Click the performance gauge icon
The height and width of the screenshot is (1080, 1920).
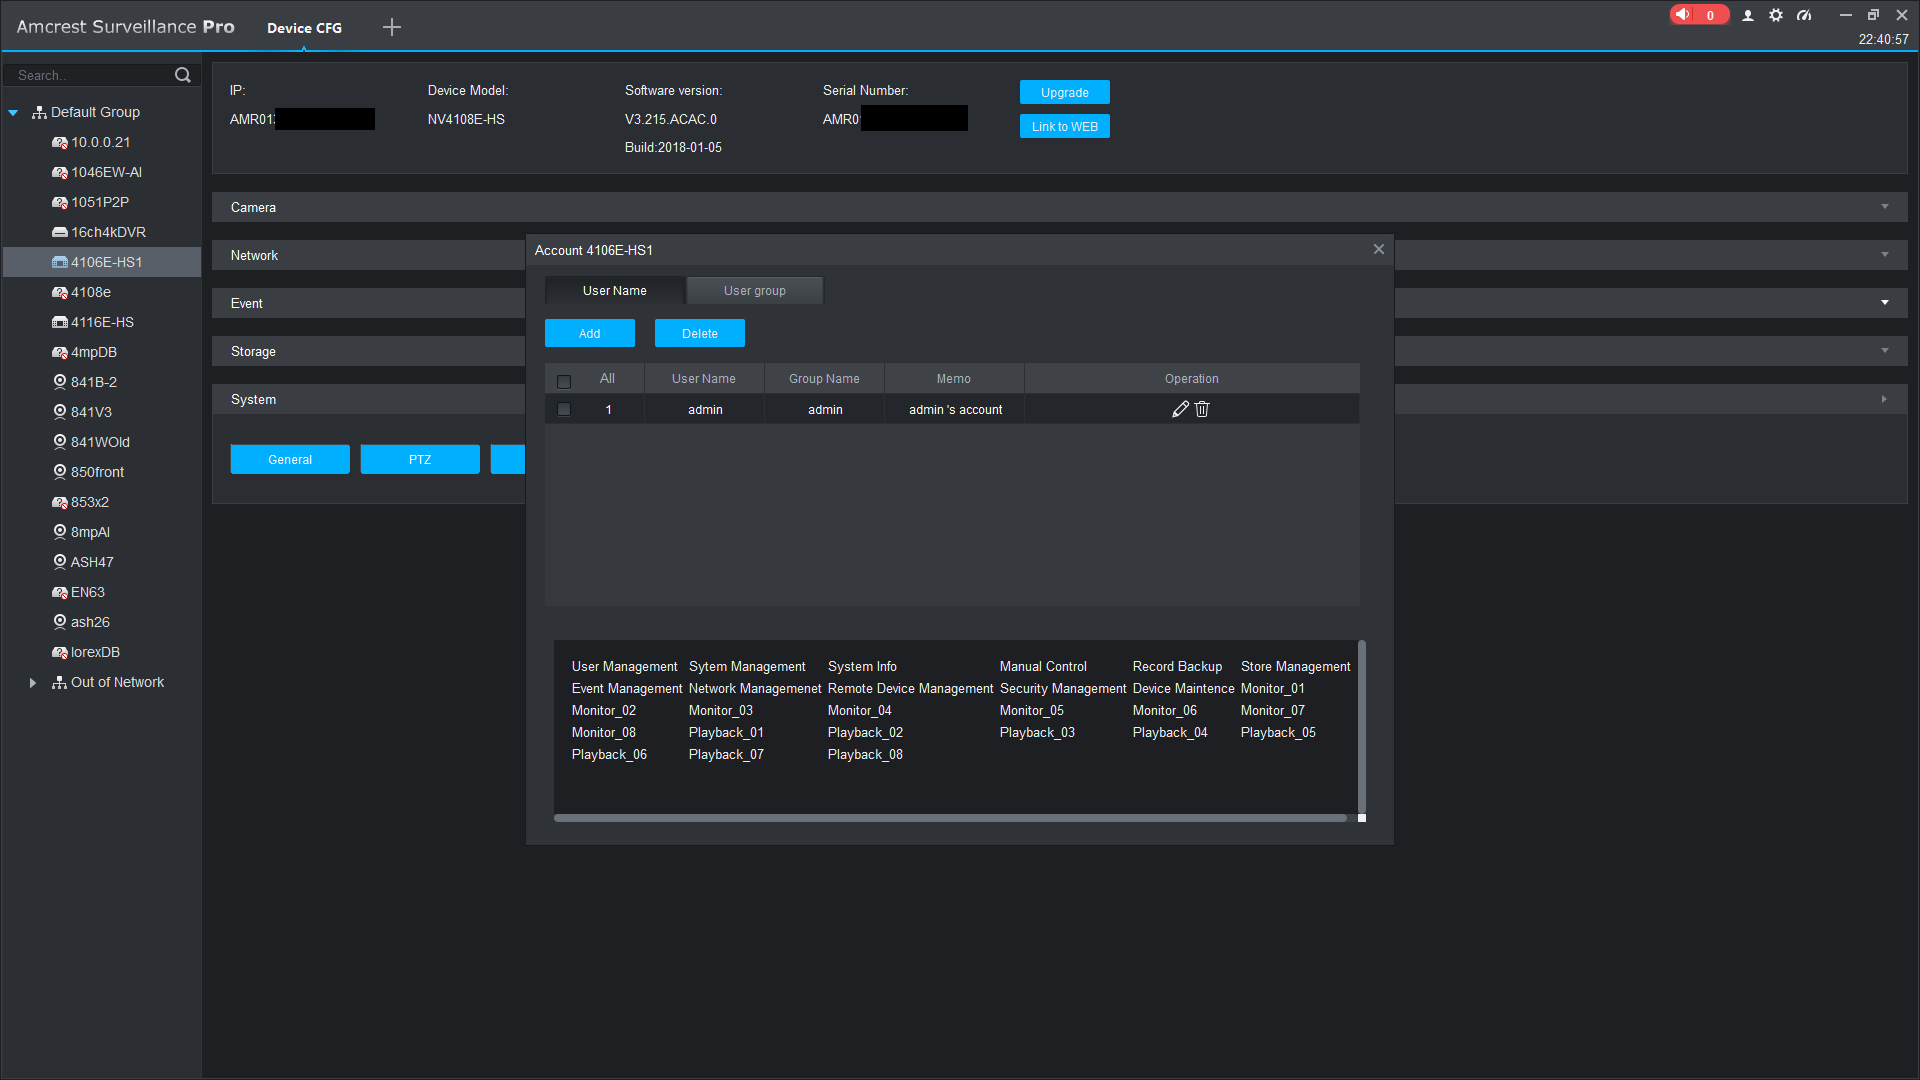click(x=1804, y=15)
